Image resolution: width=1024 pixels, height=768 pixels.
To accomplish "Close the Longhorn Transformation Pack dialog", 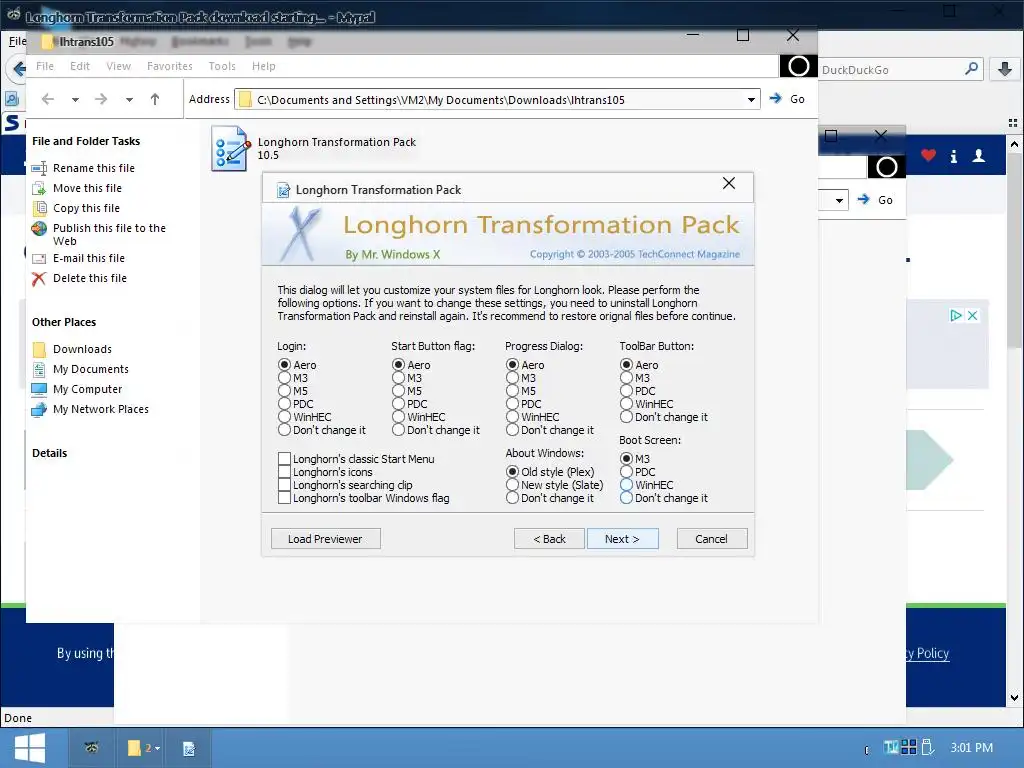I will 729,184.
